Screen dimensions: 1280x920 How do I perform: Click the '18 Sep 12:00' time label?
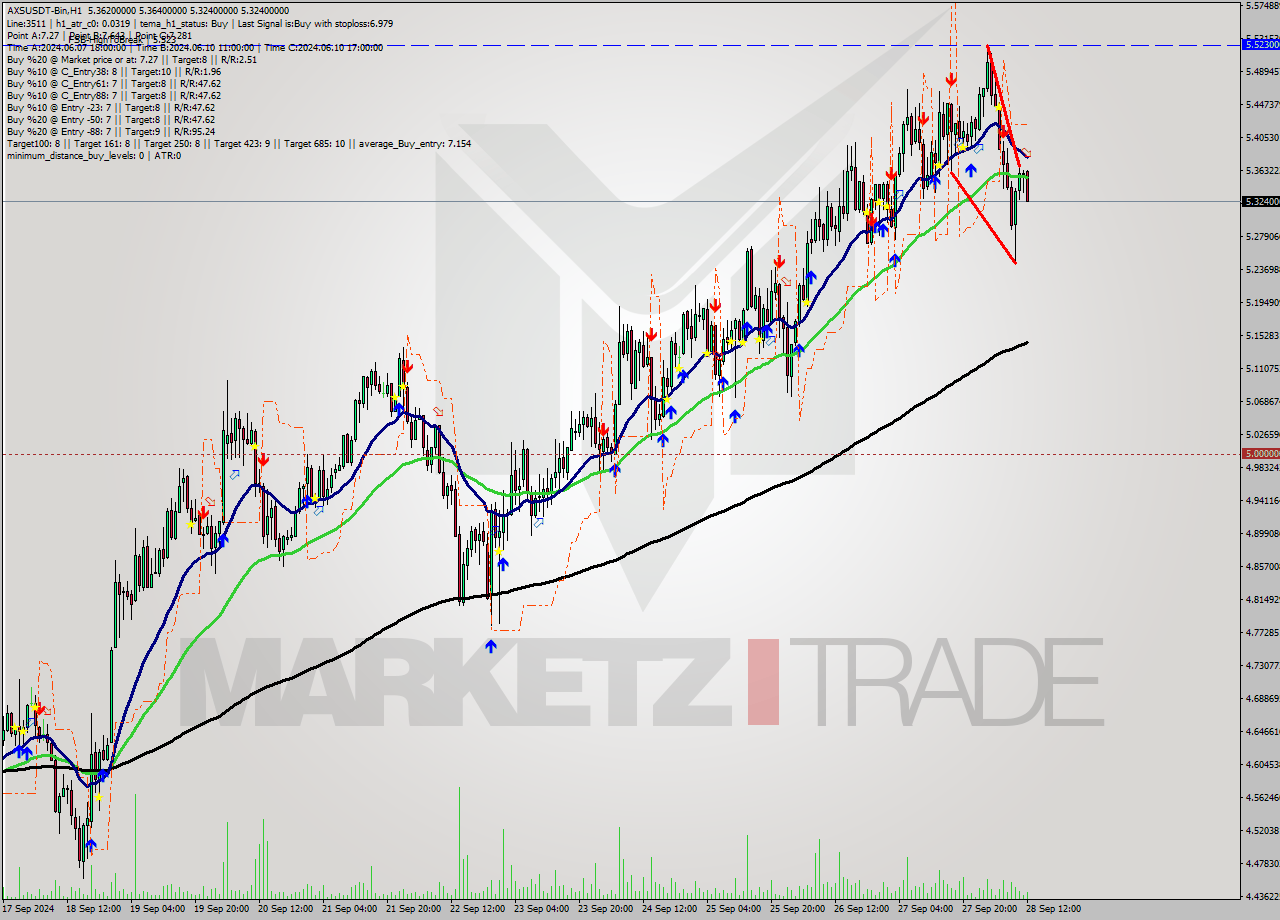pos(94,909)
